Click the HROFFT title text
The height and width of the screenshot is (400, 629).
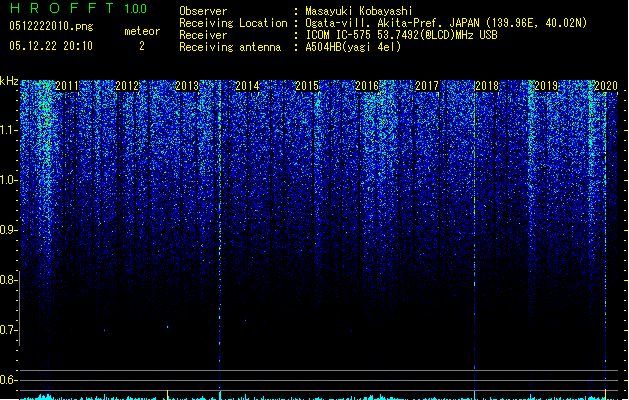click(x=62, y=8)
